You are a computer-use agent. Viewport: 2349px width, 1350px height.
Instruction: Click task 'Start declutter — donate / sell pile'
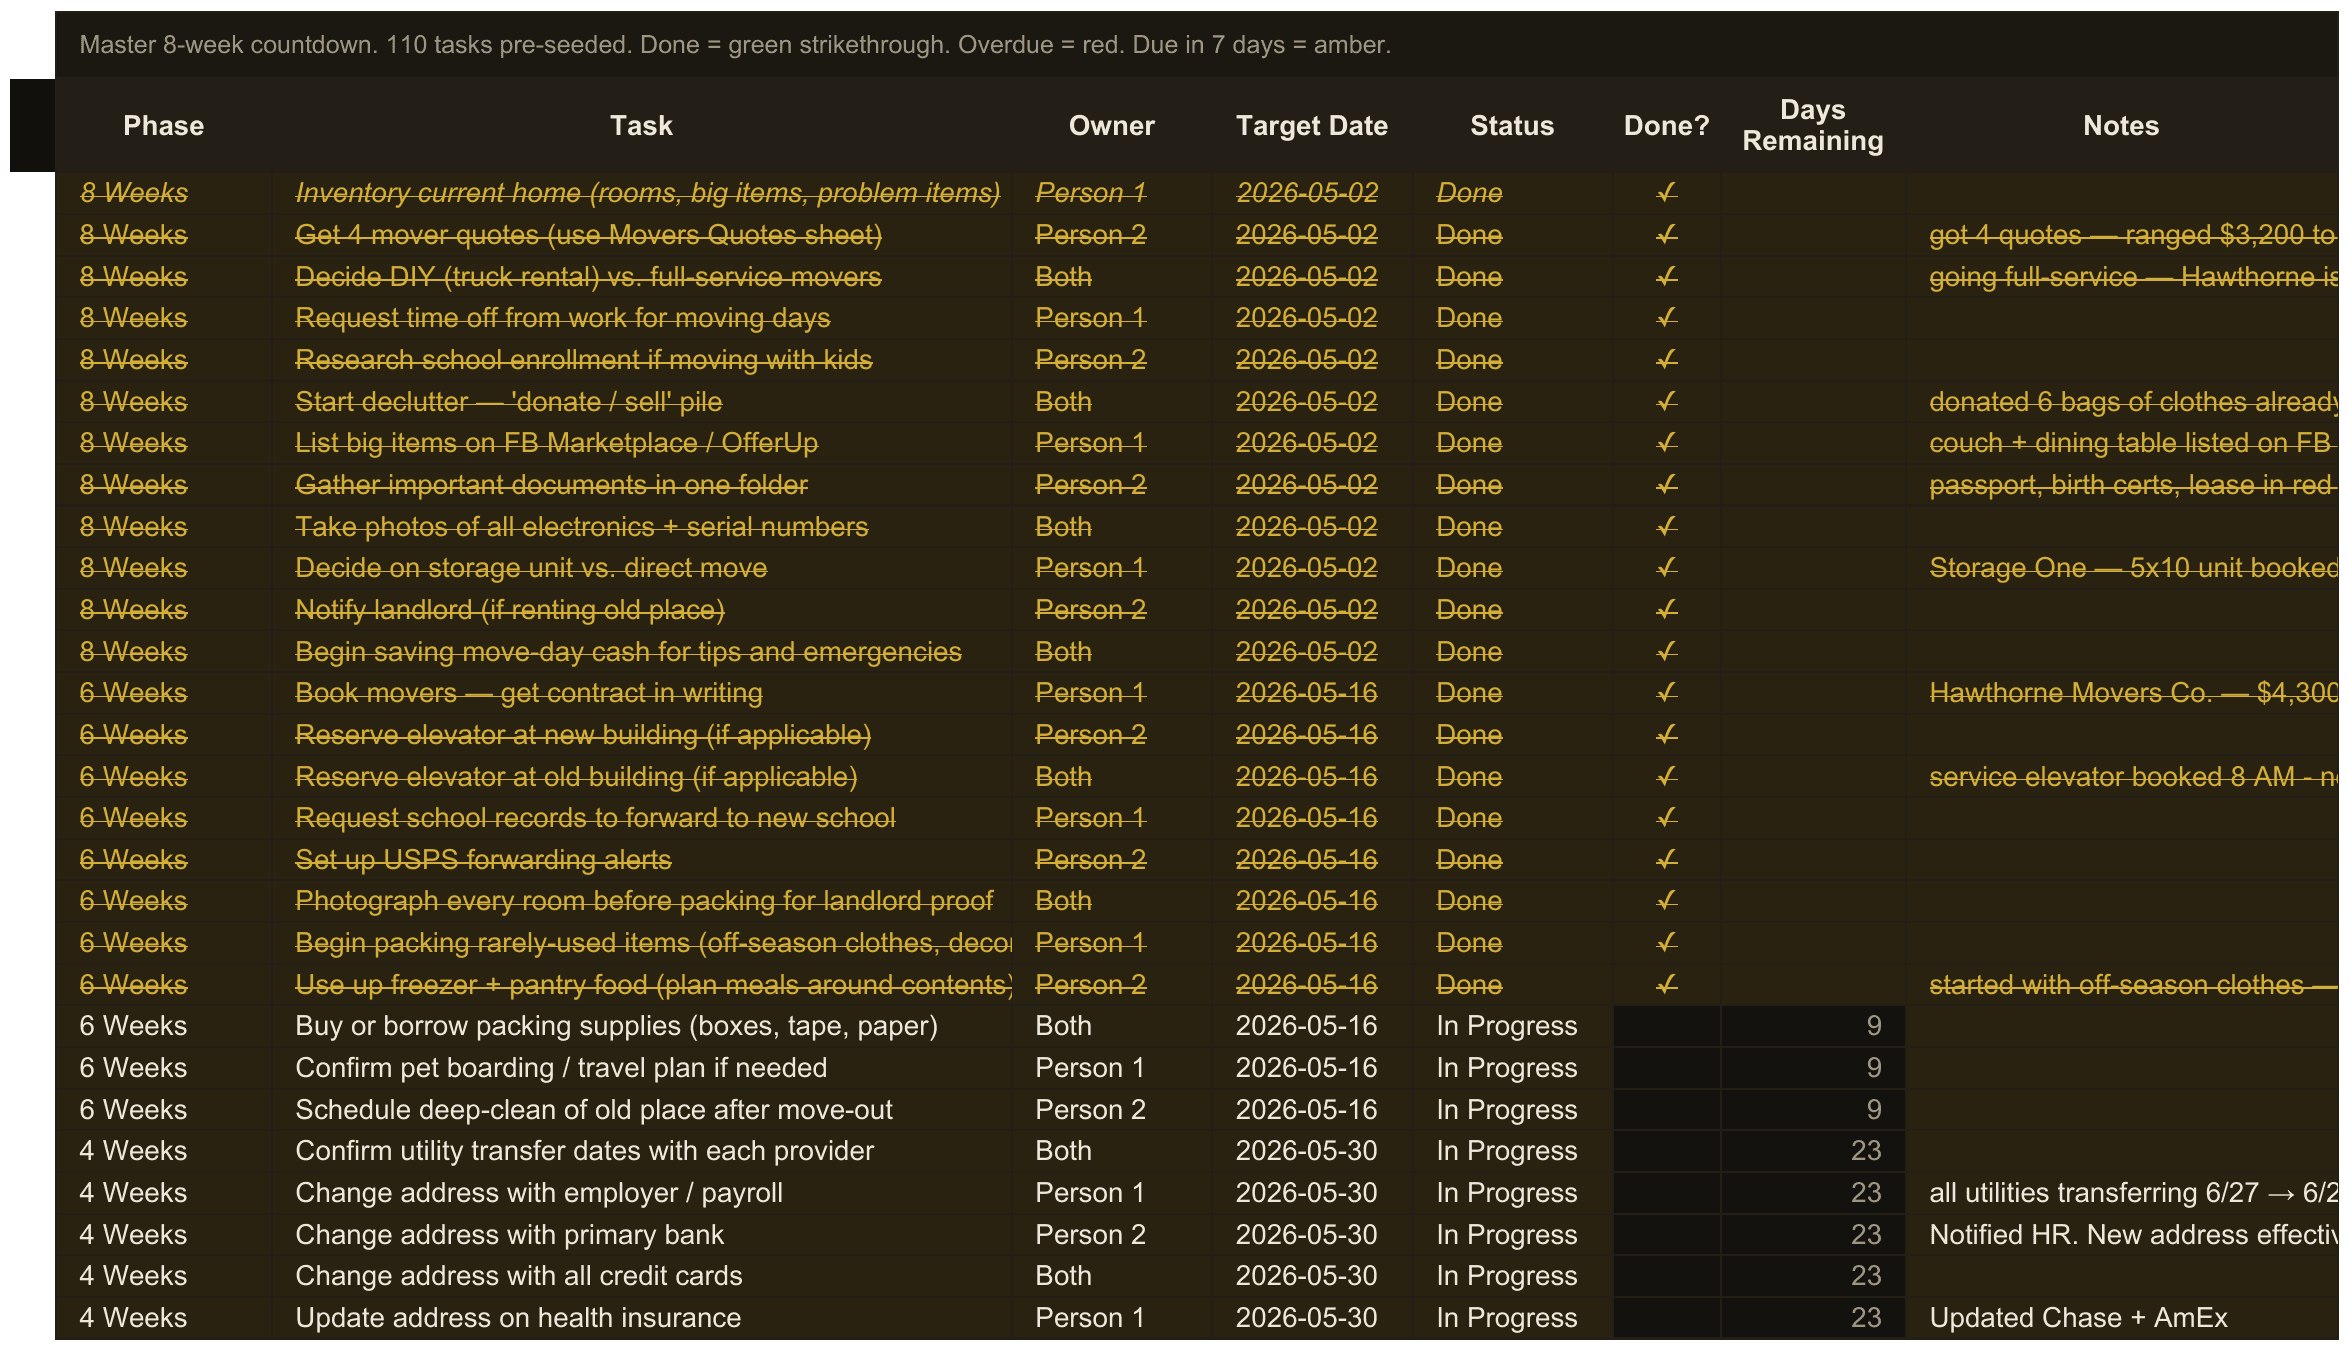pyautogui.click(x=508, y=402)
